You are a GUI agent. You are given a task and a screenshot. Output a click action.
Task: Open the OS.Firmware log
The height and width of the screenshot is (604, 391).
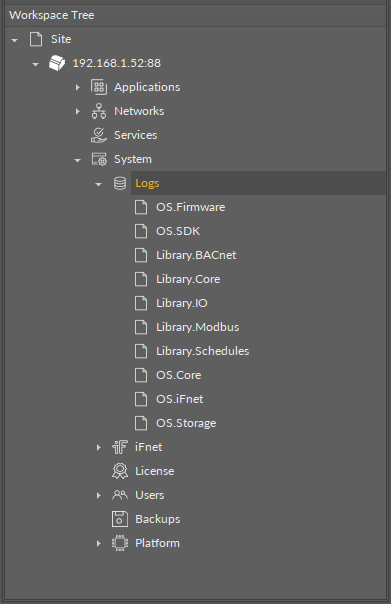pos(190,207)
